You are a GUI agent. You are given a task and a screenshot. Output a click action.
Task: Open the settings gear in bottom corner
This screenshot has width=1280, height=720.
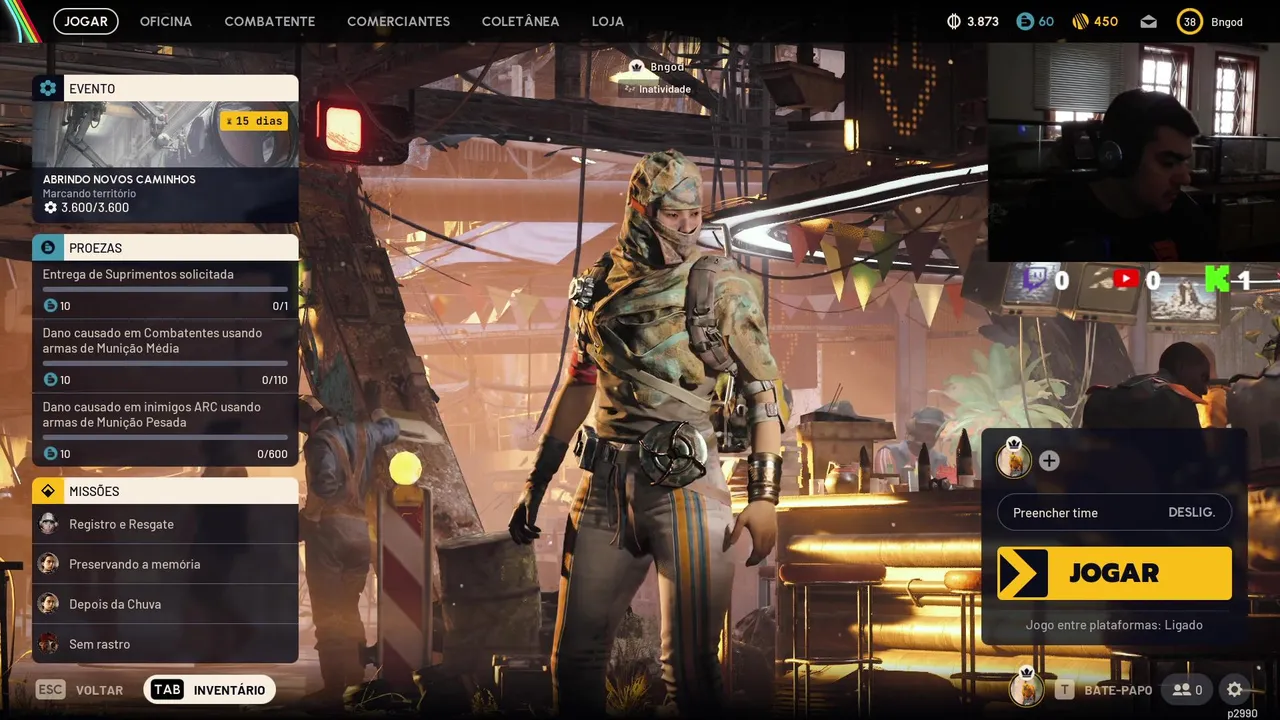[x=1235, y=690]
